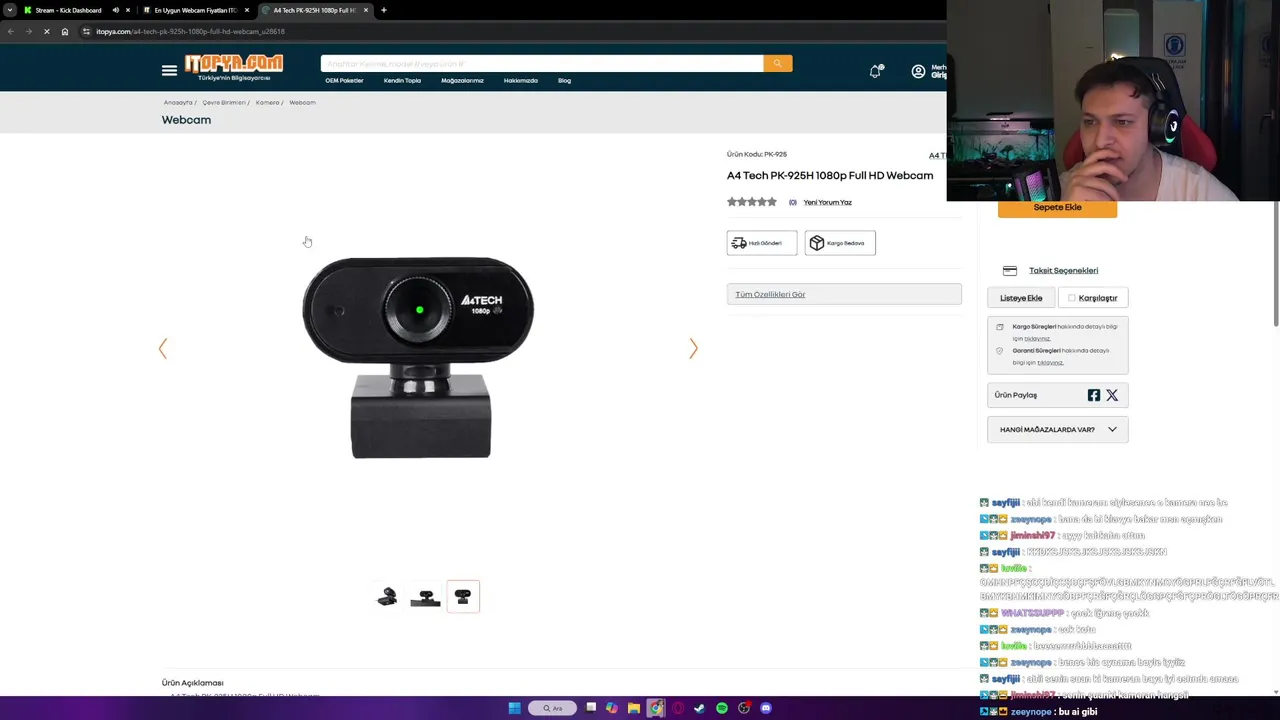Image resolution: width=1280 pixels, height=720 pixels.
Task: Click the credit card installment icon
Action: (x=1010, y=271)
